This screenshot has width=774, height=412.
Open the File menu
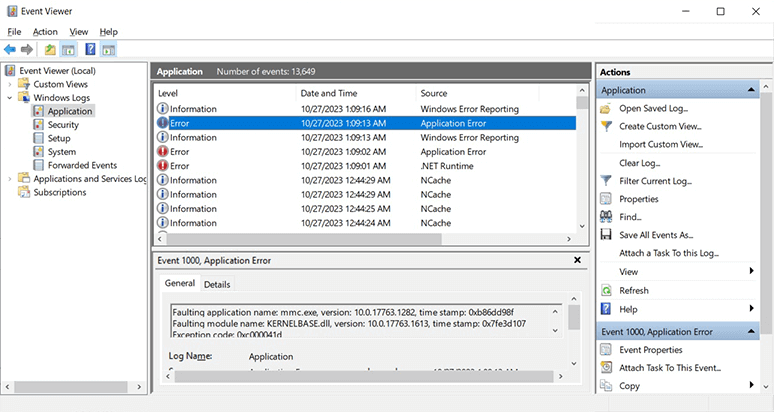click(14, 32)
